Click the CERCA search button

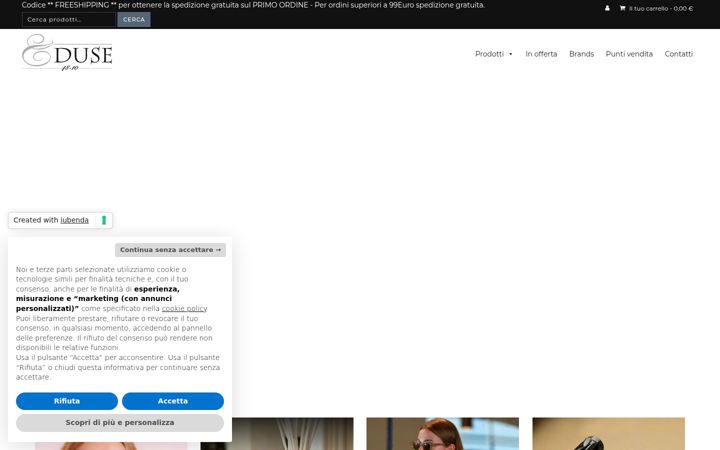coord(134,20)
